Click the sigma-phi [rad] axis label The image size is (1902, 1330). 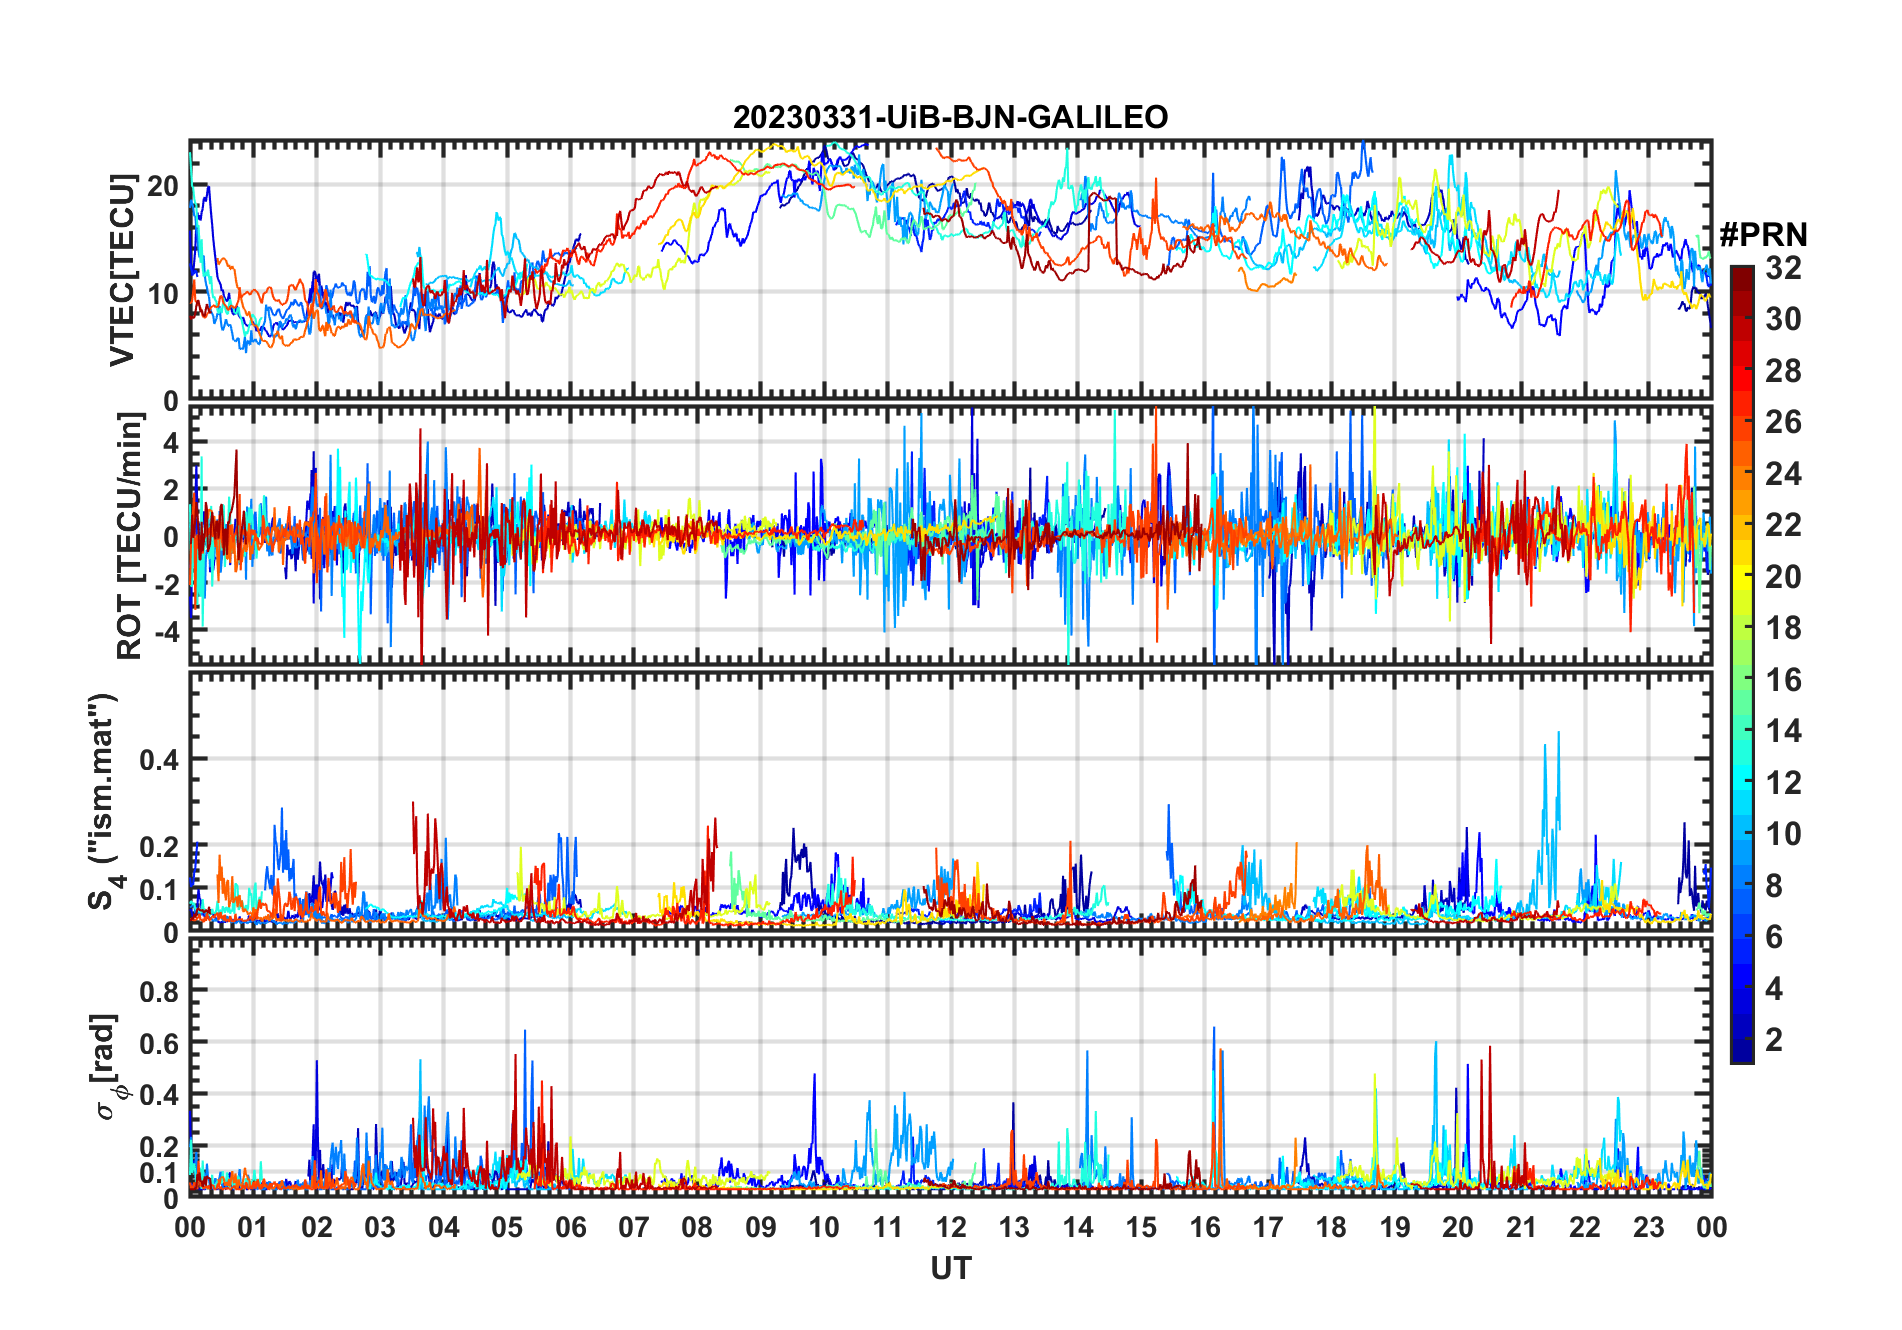(x=104, y=1066)
